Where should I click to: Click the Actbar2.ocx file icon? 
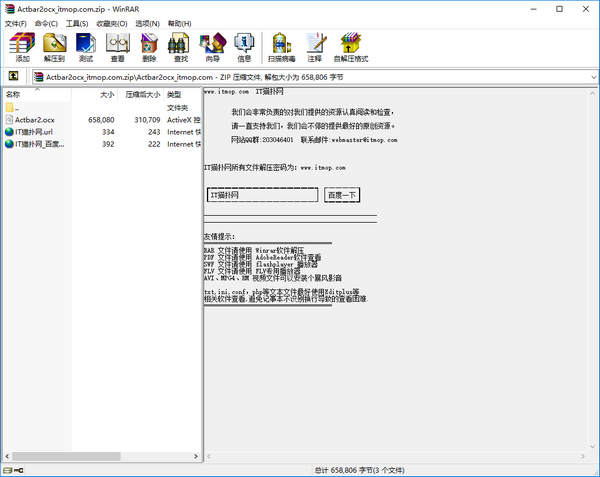coord(9,120)
